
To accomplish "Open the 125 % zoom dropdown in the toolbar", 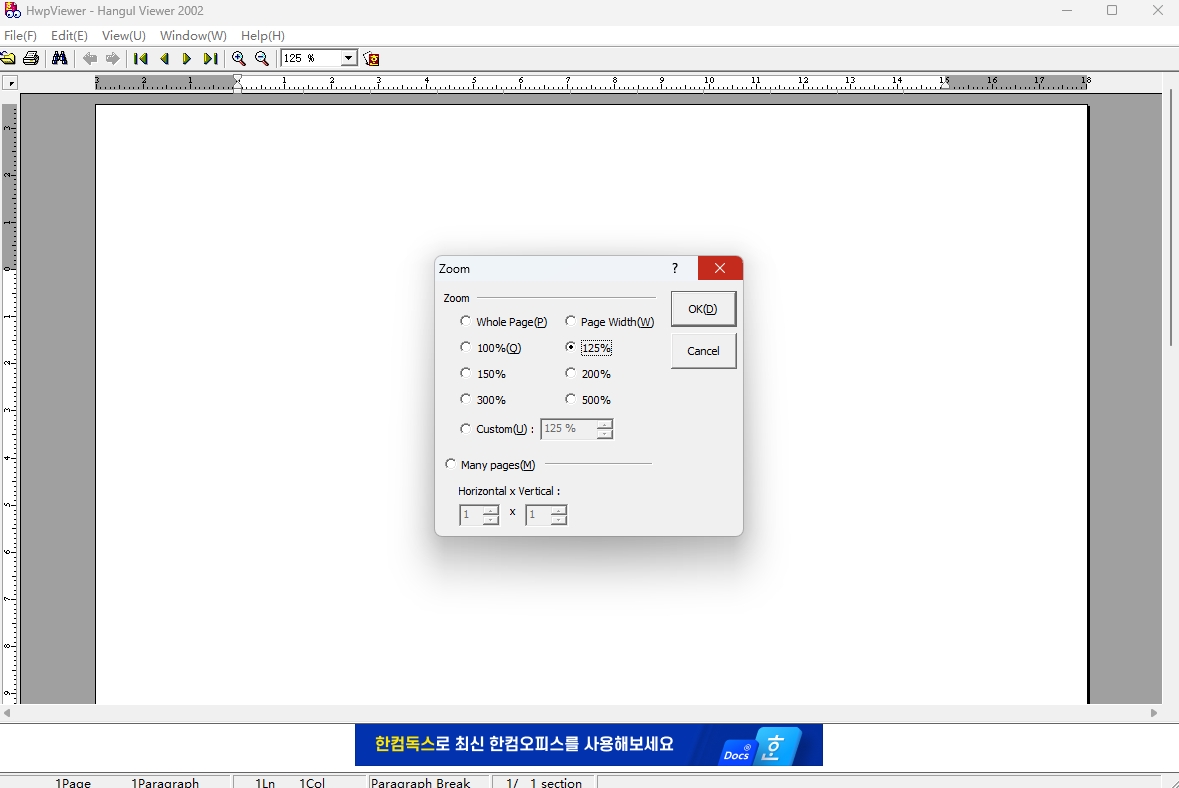I will tap(348, 59).
